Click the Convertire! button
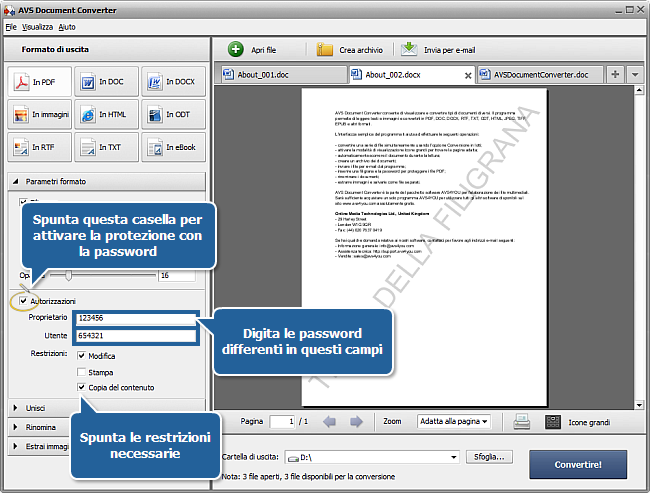Viewport: 650px width, 493px height. pyautogui.click(x=578, y=465)
